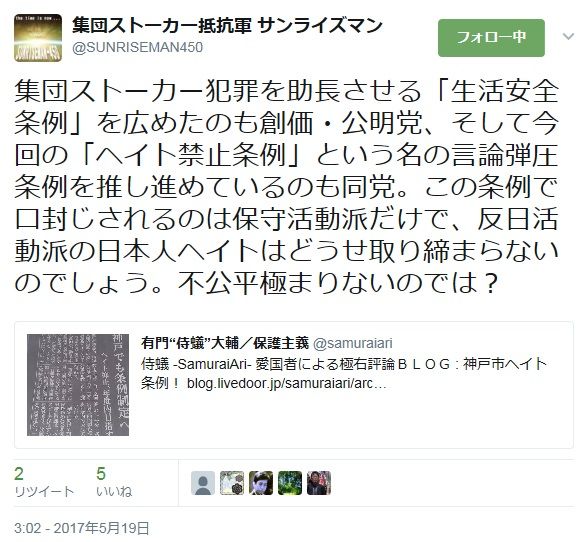
Task: Open fourth liker's green foliage avatar
Action: point(290,483)
